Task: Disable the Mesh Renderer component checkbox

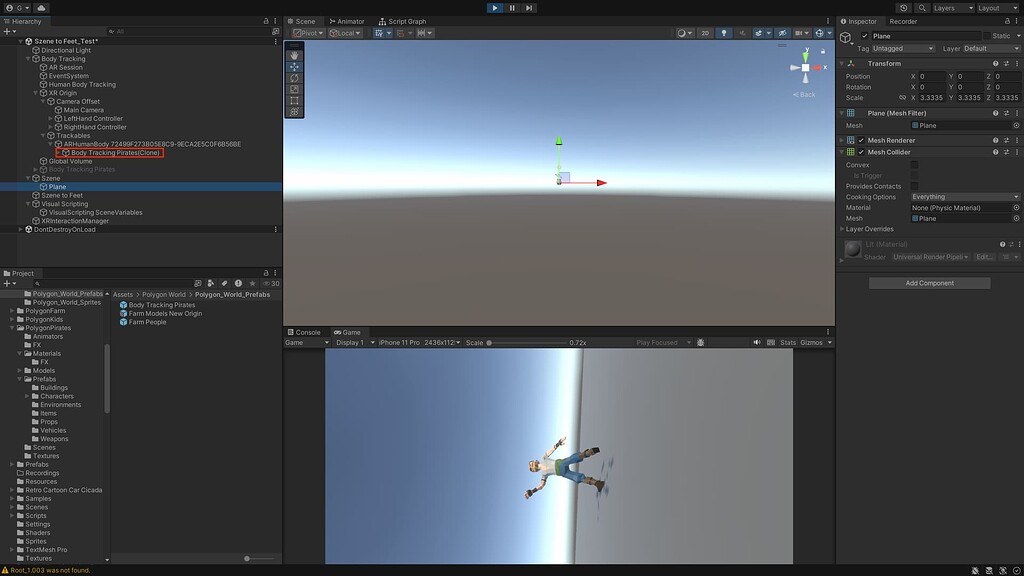Action: click(x=862, y=140)
